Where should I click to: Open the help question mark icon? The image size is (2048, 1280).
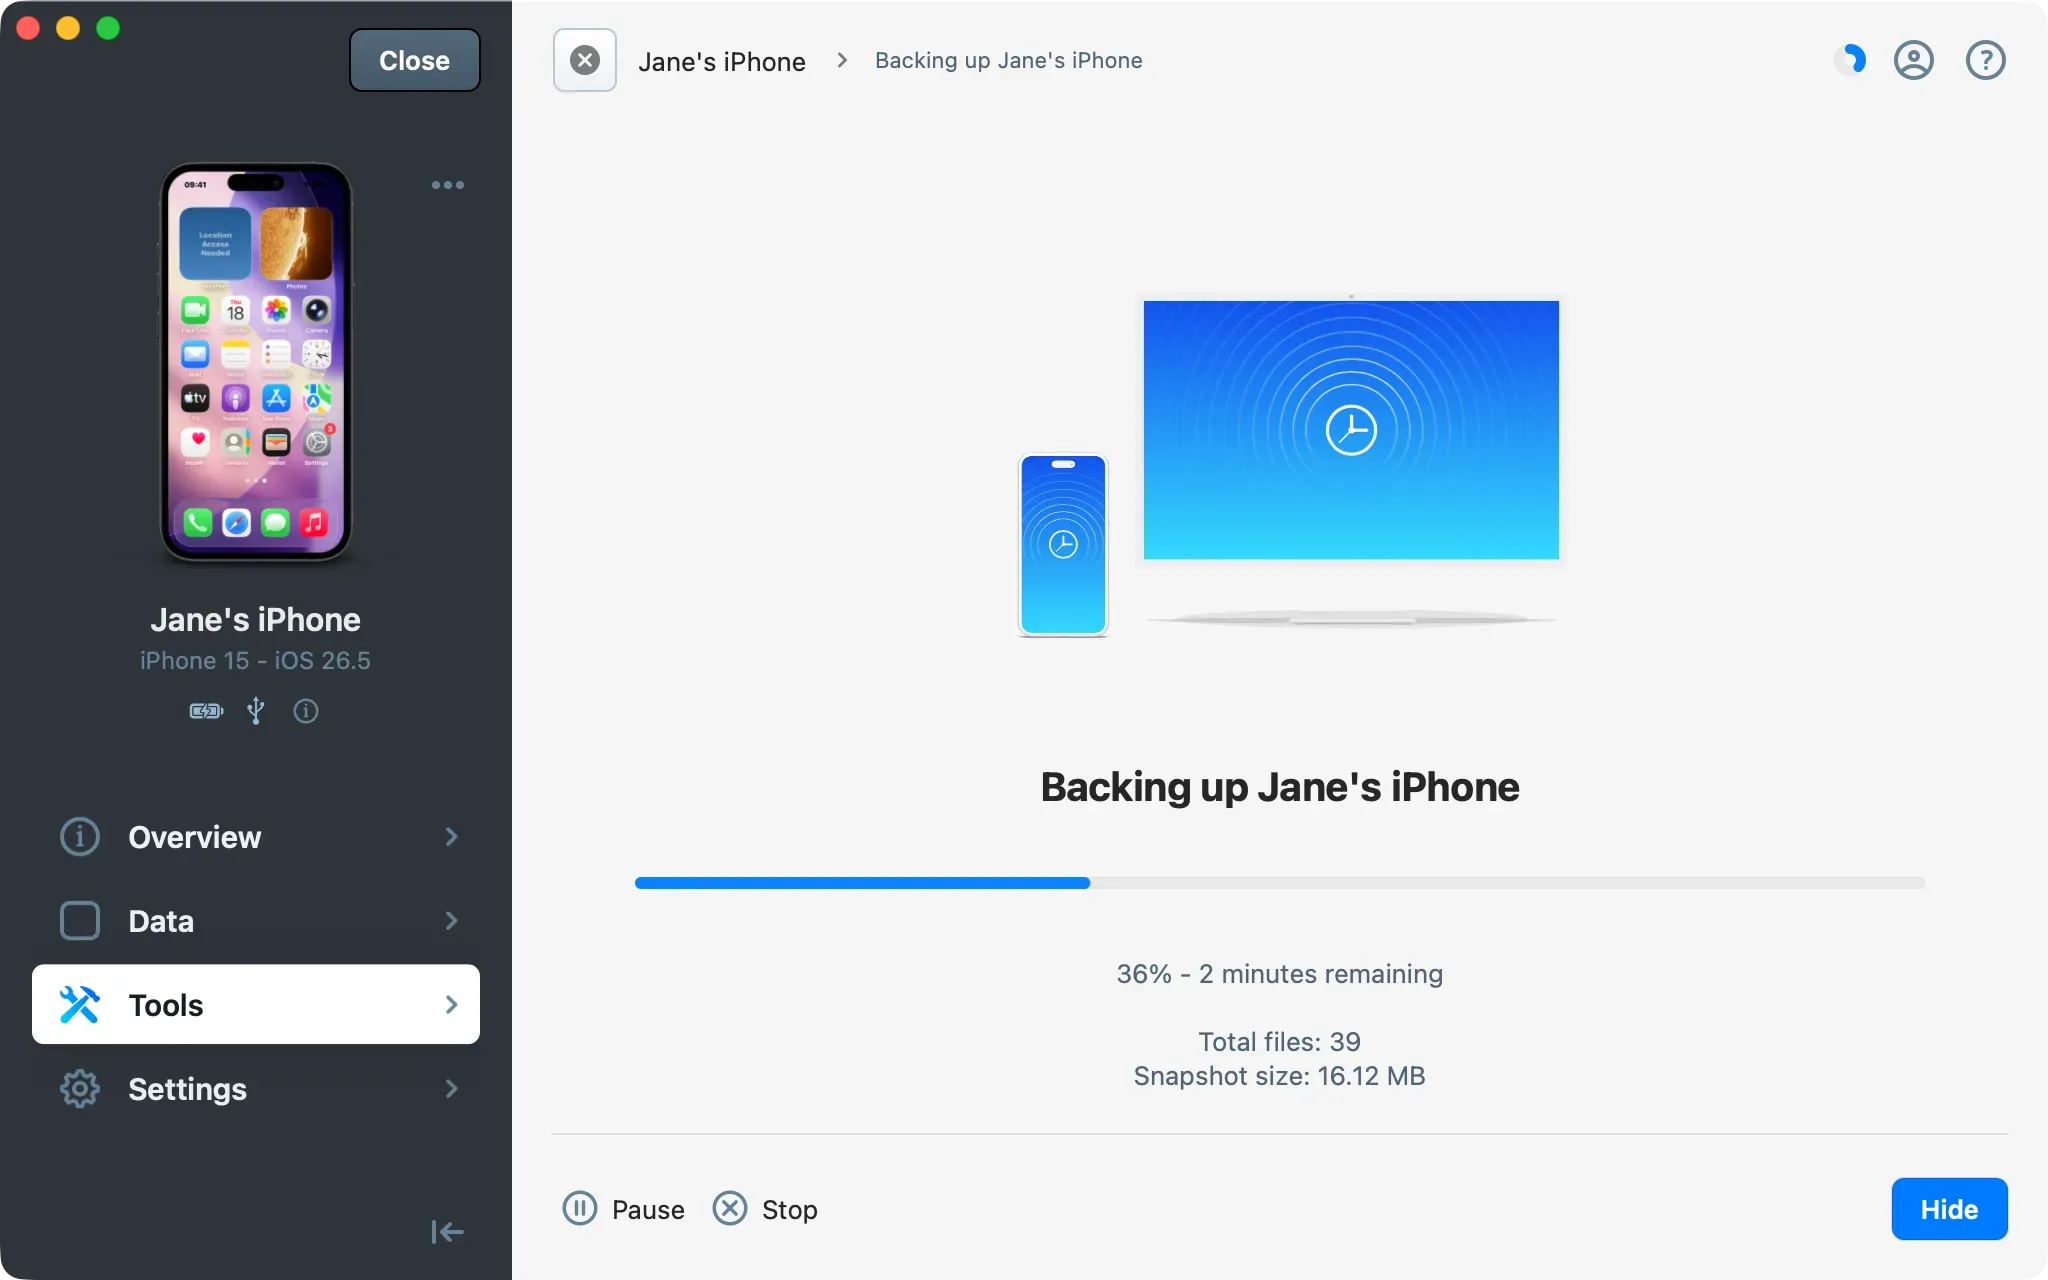[x=1986, y=60]
